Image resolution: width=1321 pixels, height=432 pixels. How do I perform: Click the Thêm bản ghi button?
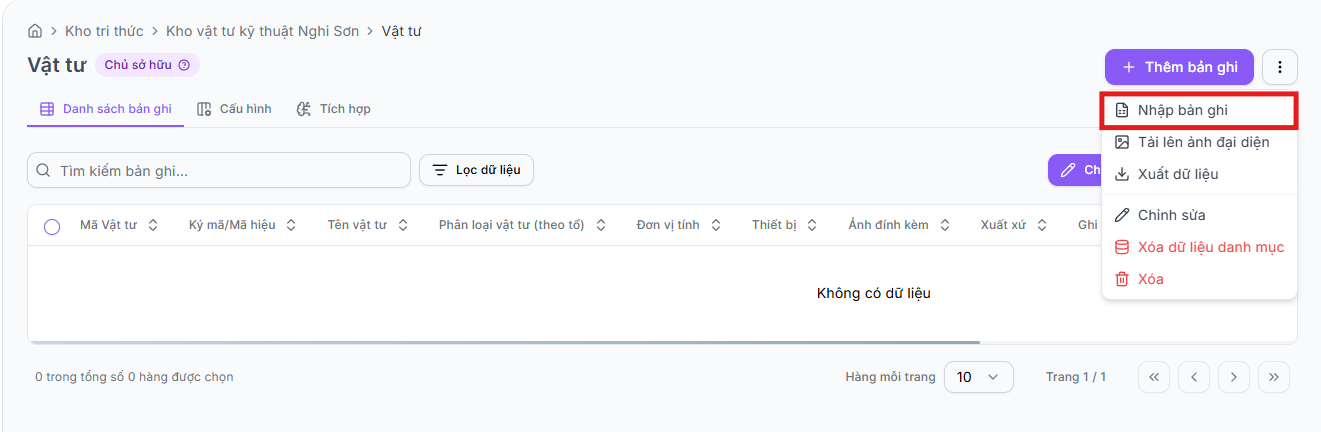pyautogui.click(x=1180, y=67)
